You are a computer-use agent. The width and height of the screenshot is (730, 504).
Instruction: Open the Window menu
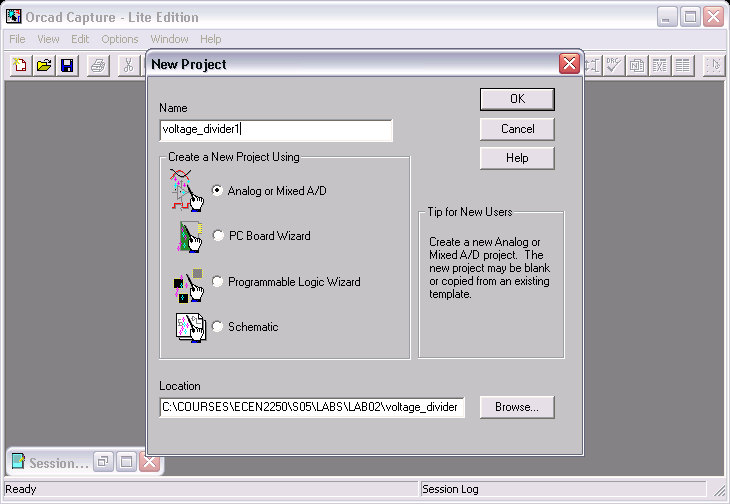tap(169, 39)
